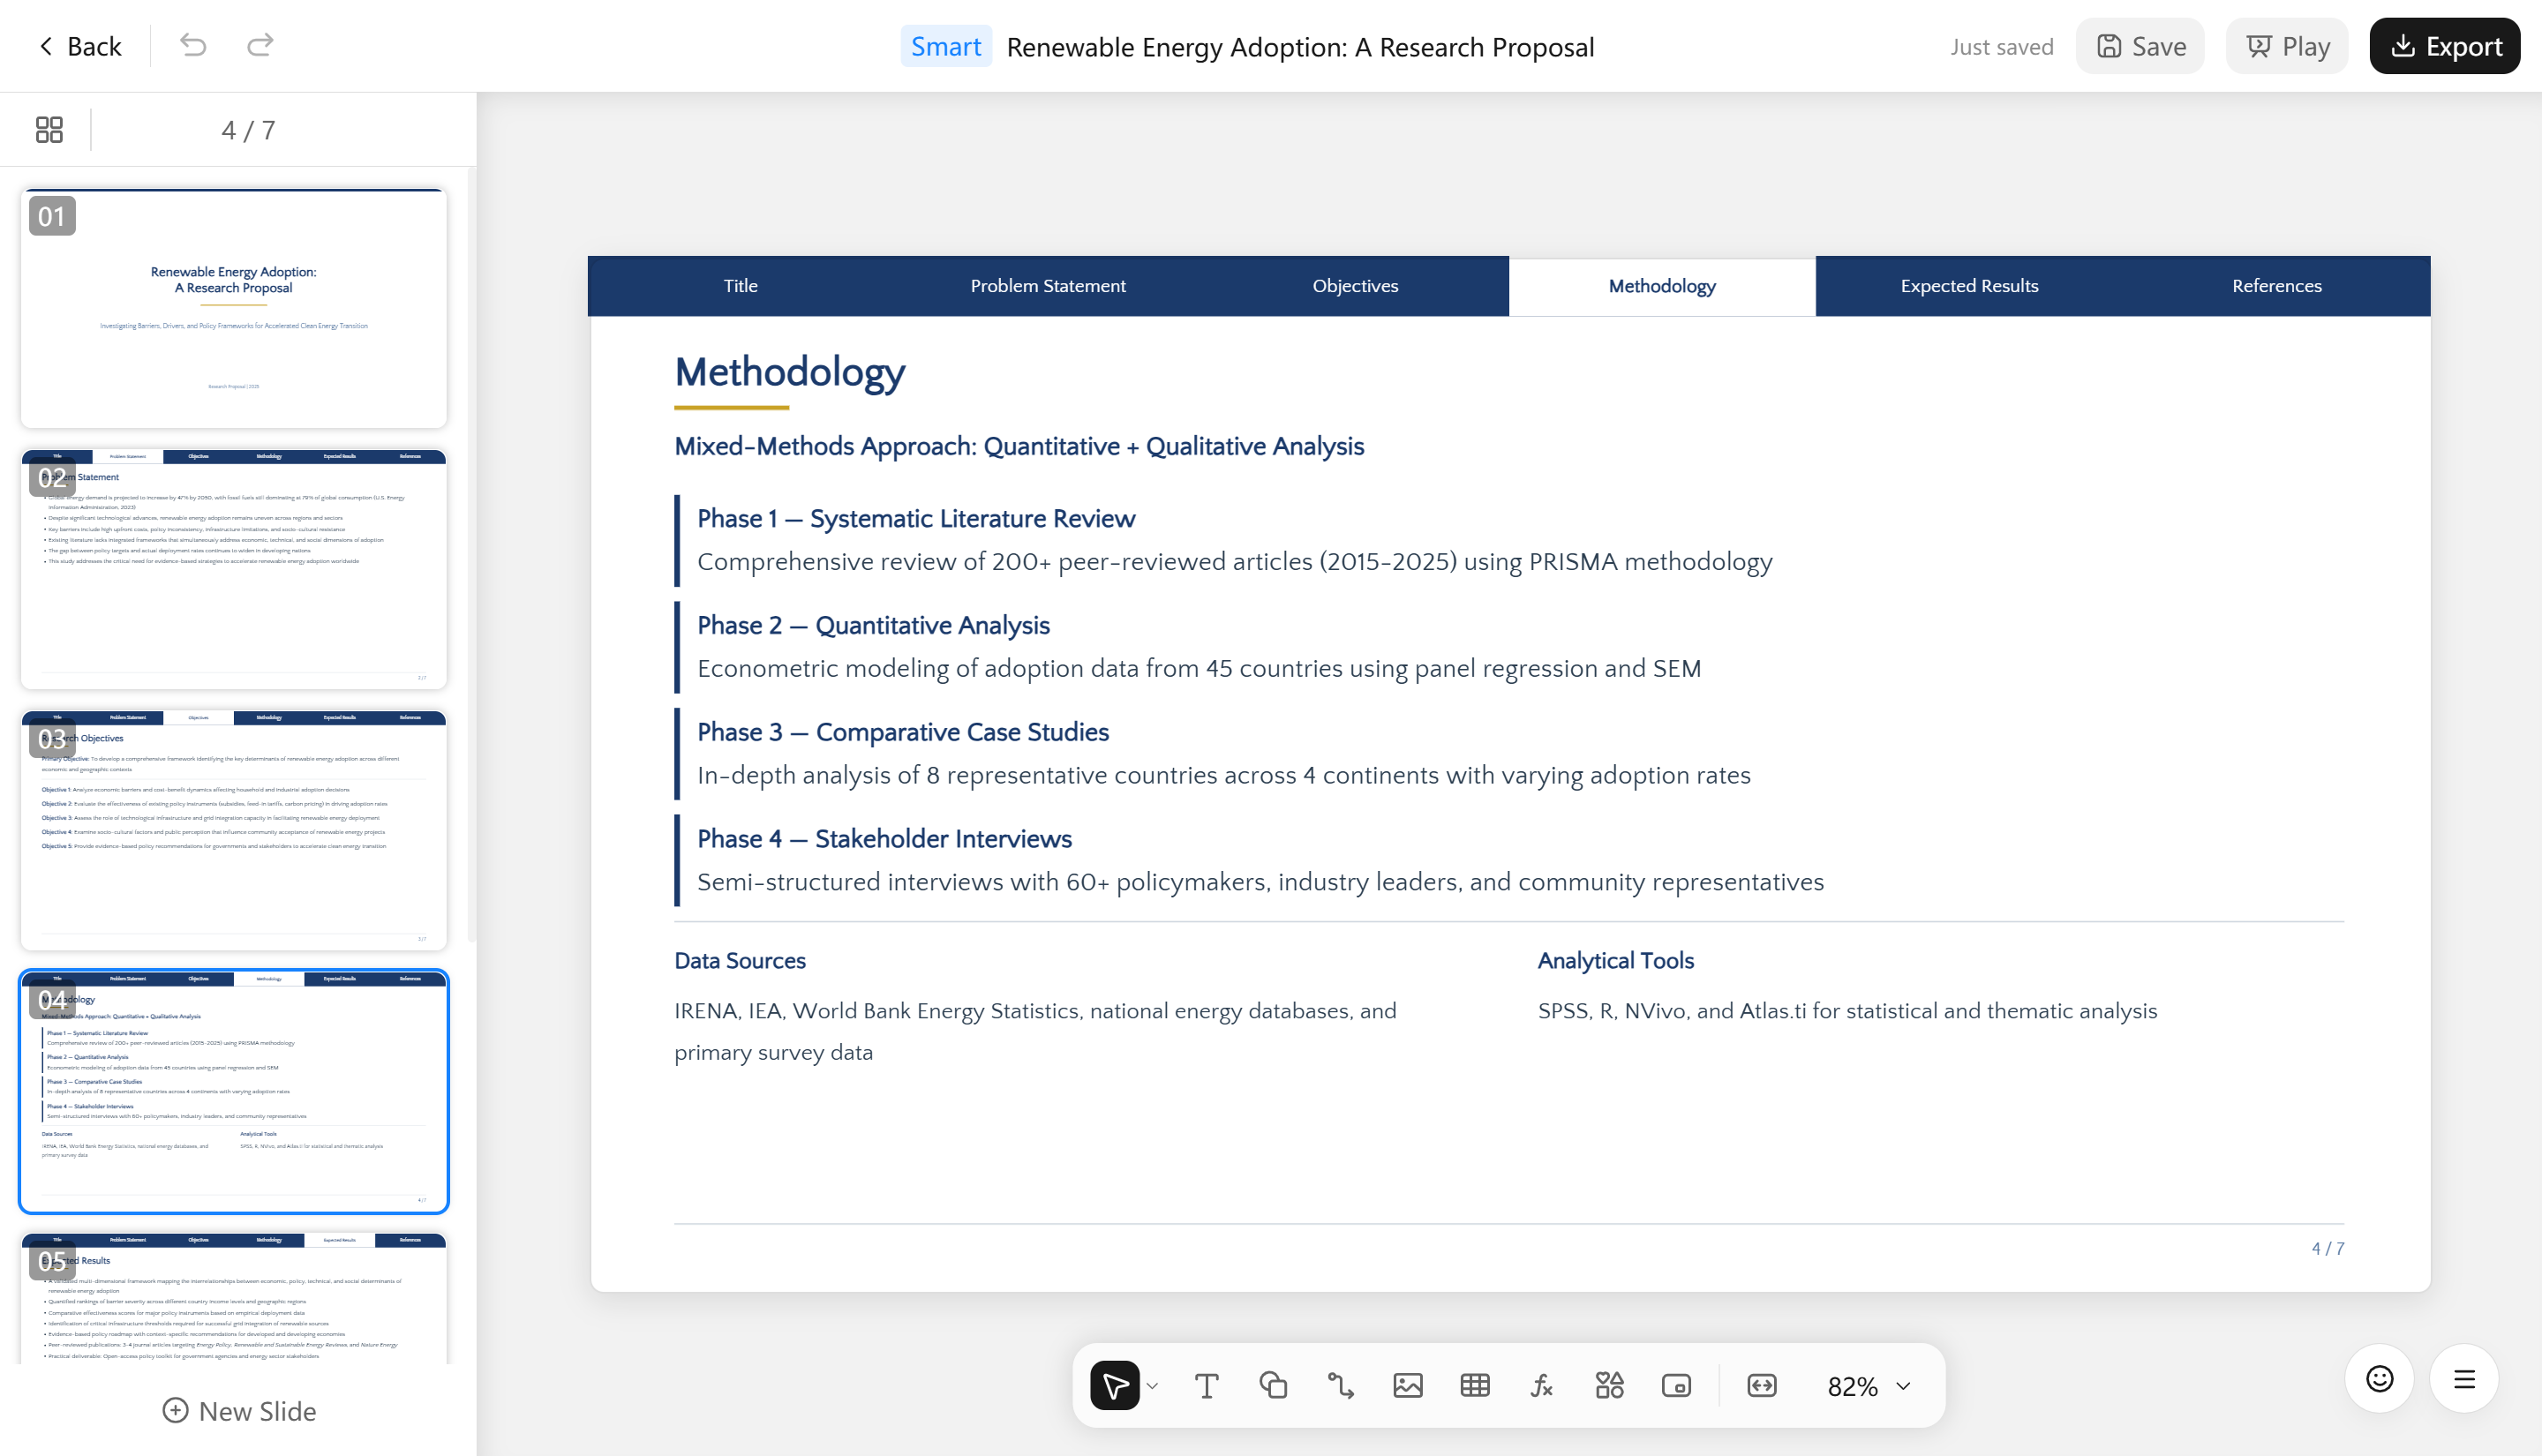Select slide 03 Objectives thumbnail
The image size is (2542, 1456).
(234, 830)
